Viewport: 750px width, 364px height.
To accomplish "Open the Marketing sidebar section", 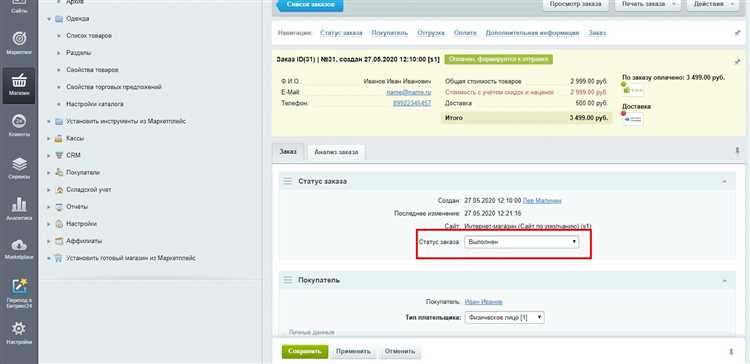I will click(19, 43).
